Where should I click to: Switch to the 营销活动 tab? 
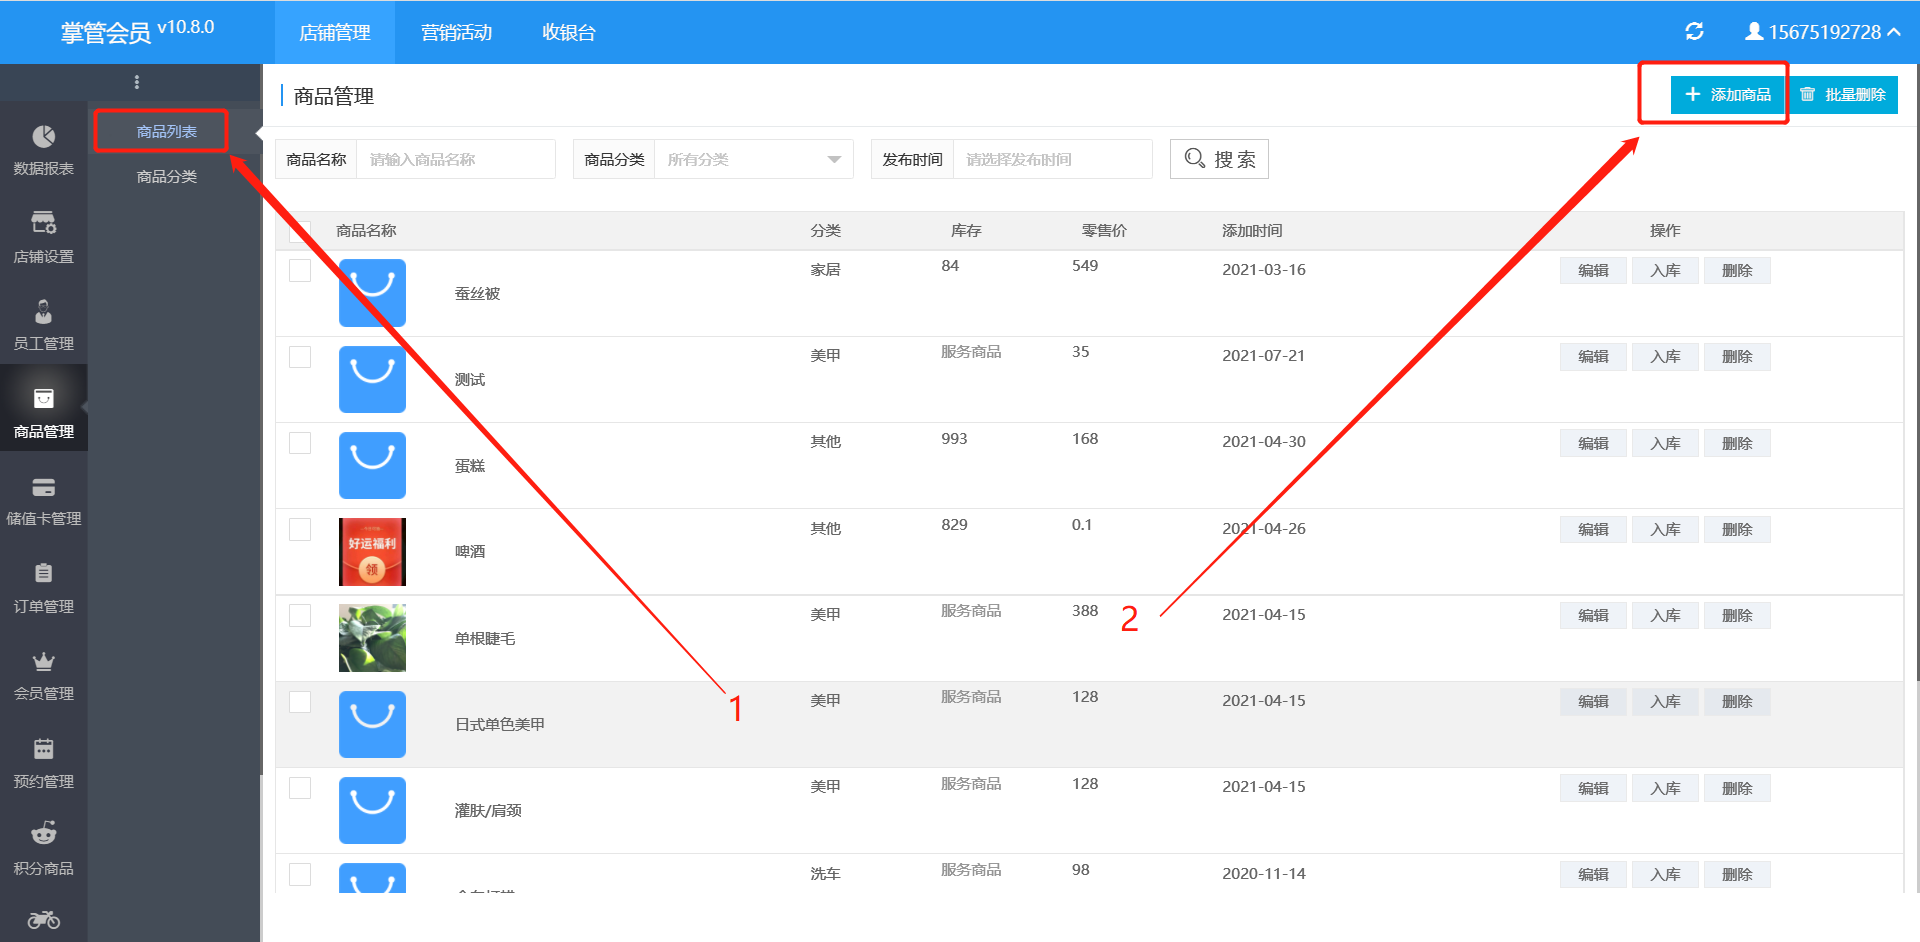pos(456,33)
